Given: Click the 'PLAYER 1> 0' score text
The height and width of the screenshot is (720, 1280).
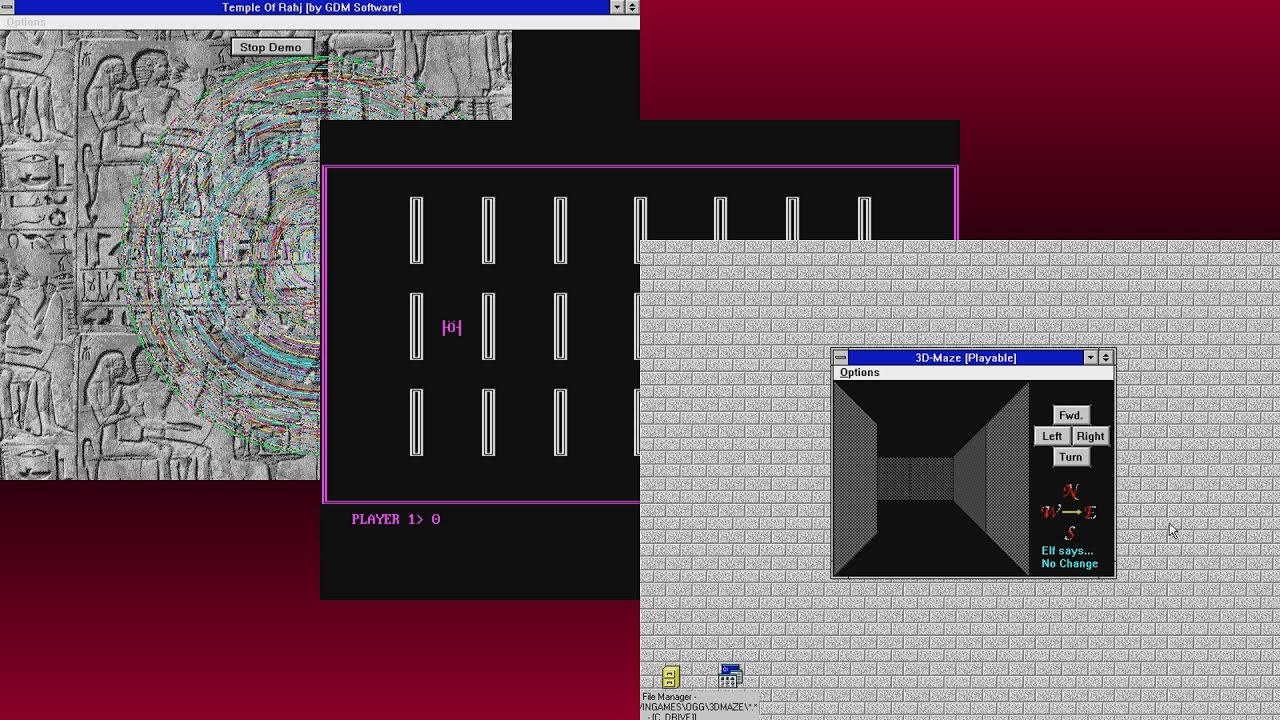Looking at the screenshot, I should point(396,519).
